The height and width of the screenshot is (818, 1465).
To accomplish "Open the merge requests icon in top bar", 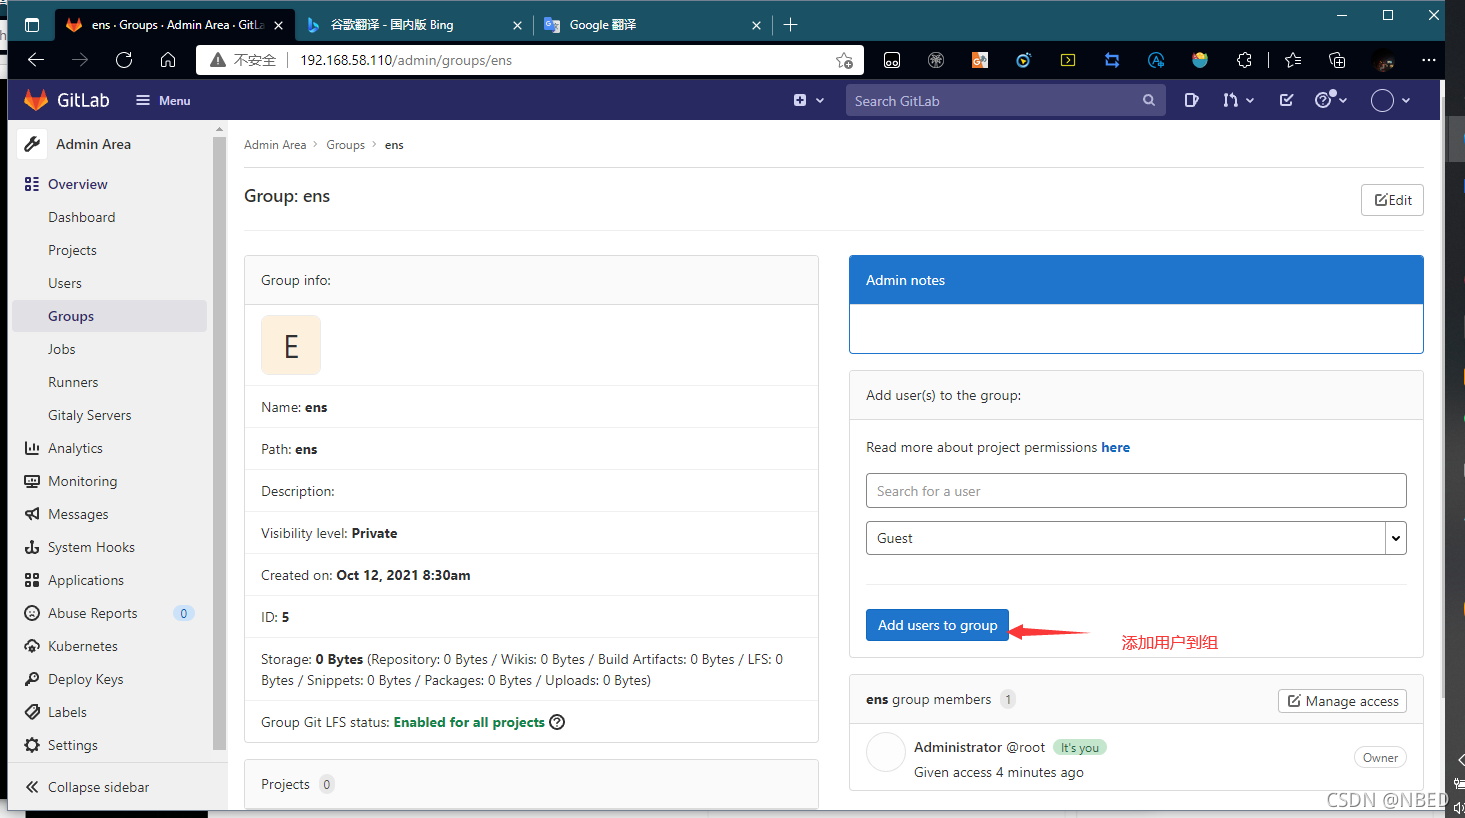I will (x=1232, y=100).
